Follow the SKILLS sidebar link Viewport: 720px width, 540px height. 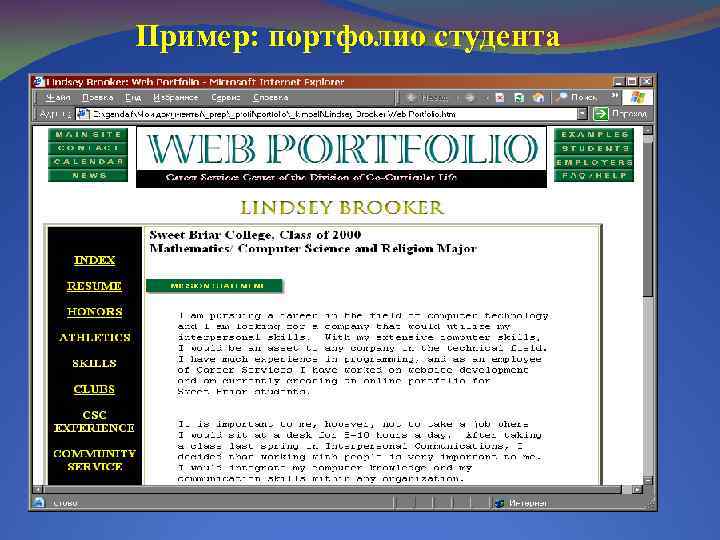(x=94, y=363)
